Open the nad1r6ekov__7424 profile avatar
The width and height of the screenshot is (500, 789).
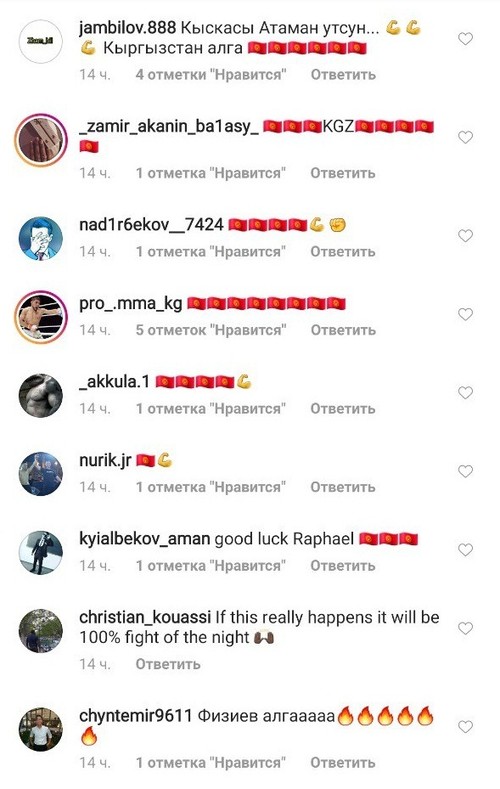[x=40, y=239]
